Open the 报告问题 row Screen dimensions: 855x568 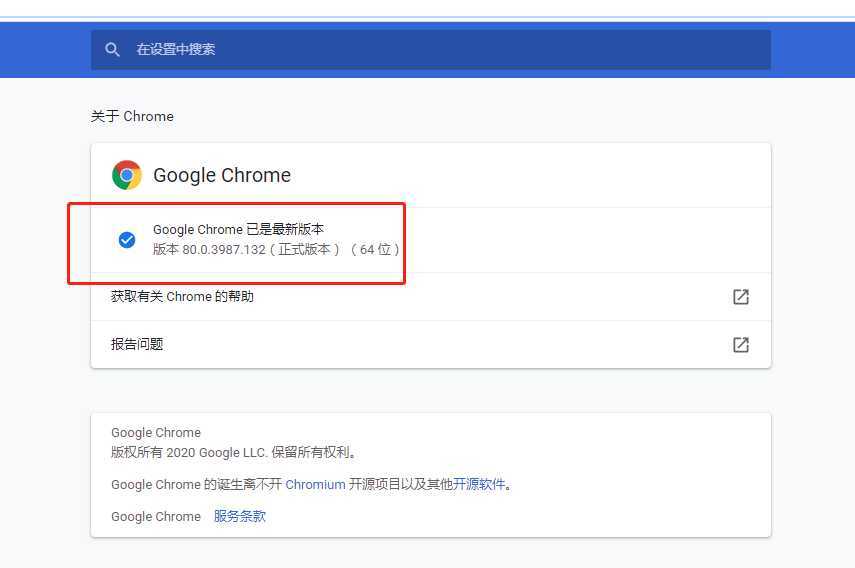[x=431, y=345]
